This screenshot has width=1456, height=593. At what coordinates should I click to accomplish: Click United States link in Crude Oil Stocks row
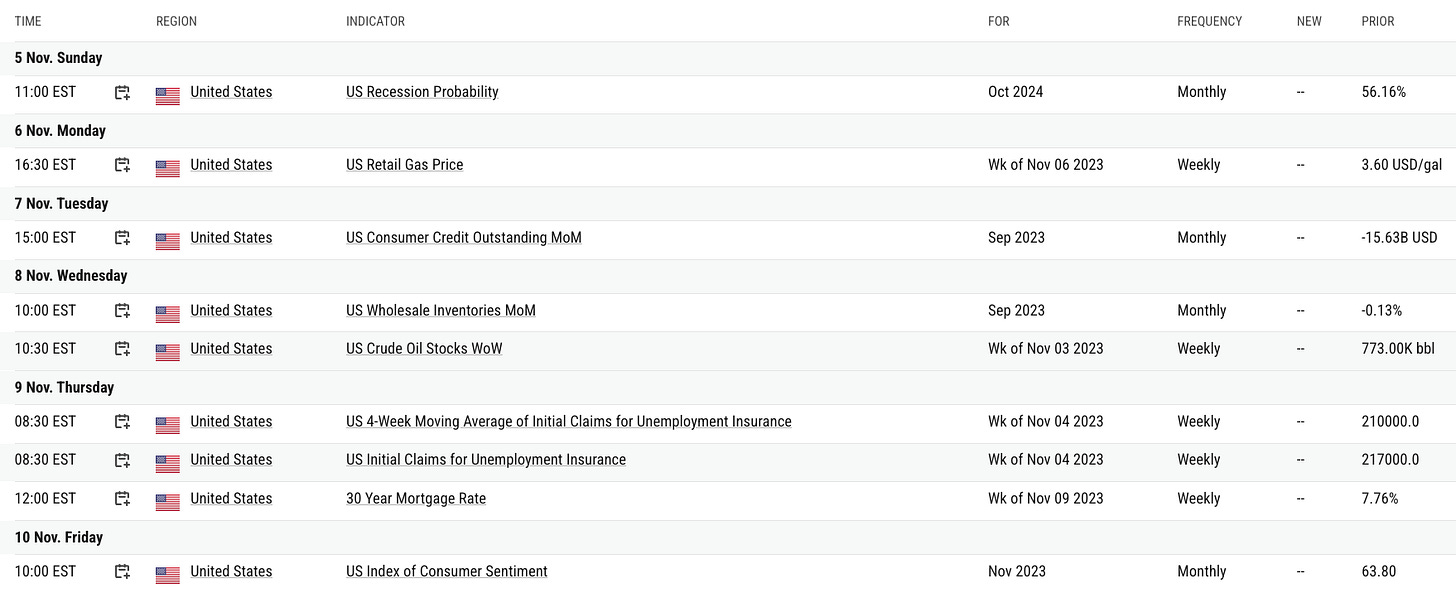(x=231, y=349)
